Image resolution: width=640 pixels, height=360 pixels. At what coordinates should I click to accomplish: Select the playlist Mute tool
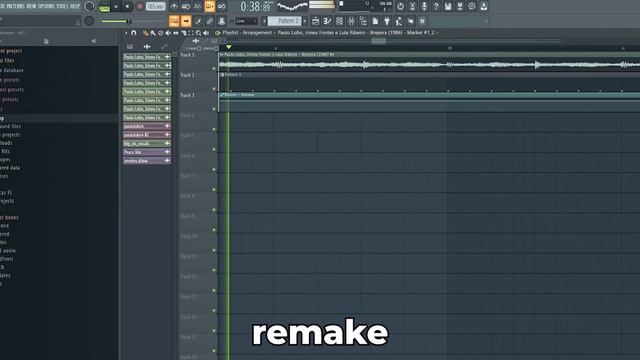tap(168, 33)
